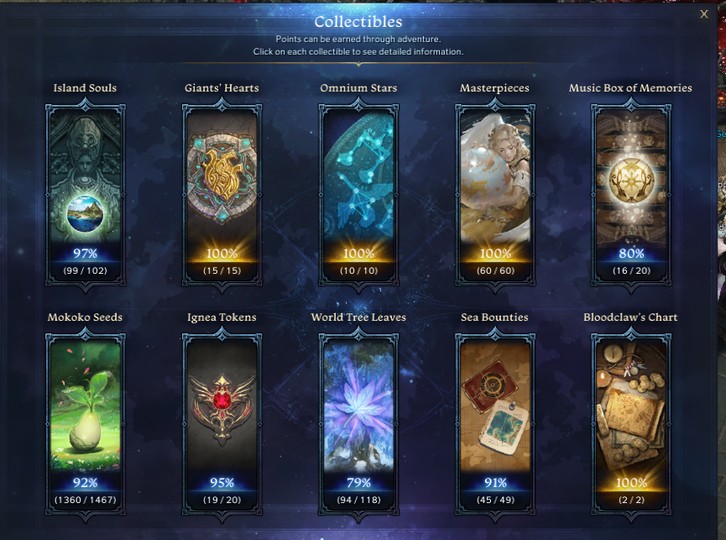Click the World Tree Leaves card
Viewport: 726px width, 540px height.
358,424
